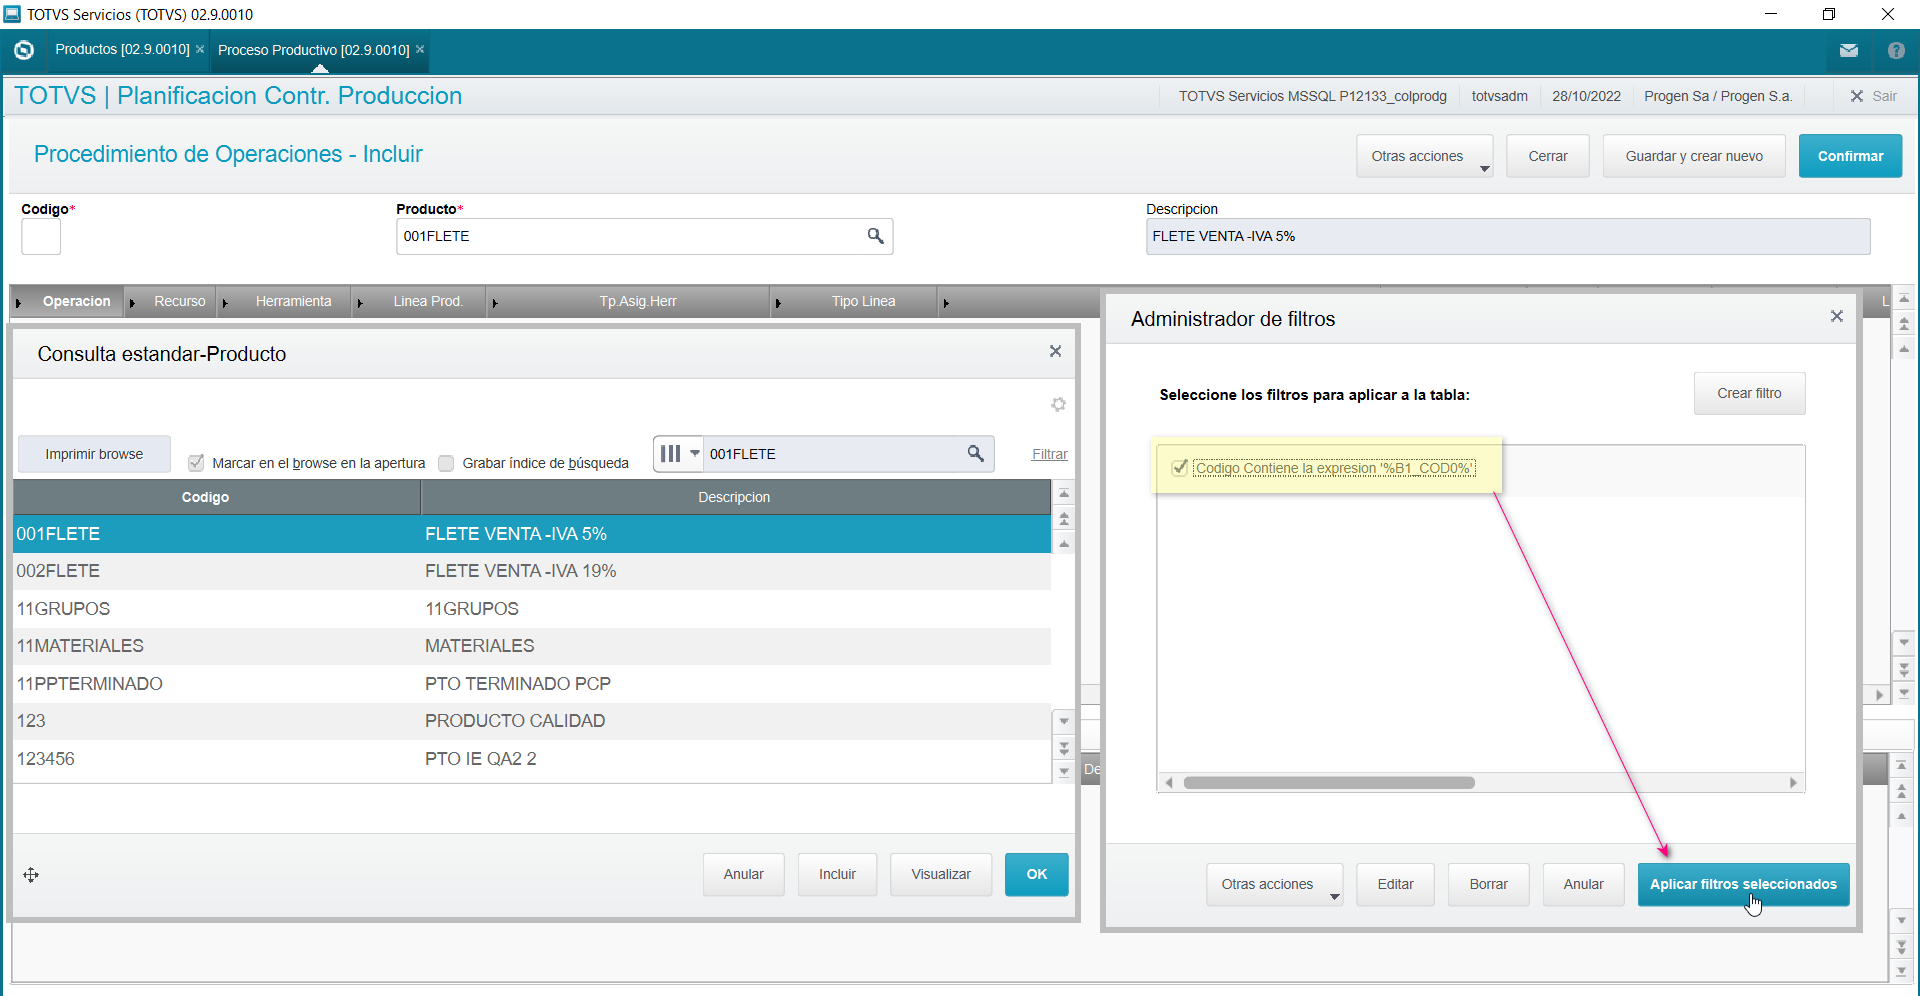Sort the lookup by its Descripcion column header
The height and width of the screenshot is (996, 1920).
click(x=735, y=497)
